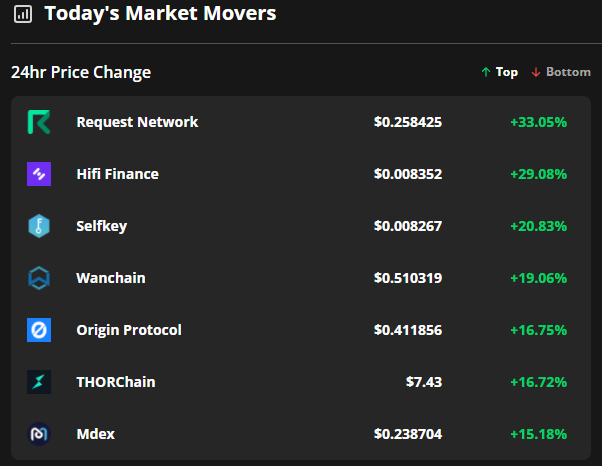
Task: Click the Origin Protocol blue icon
Action: pyautogui.click(x=39, y=330)
